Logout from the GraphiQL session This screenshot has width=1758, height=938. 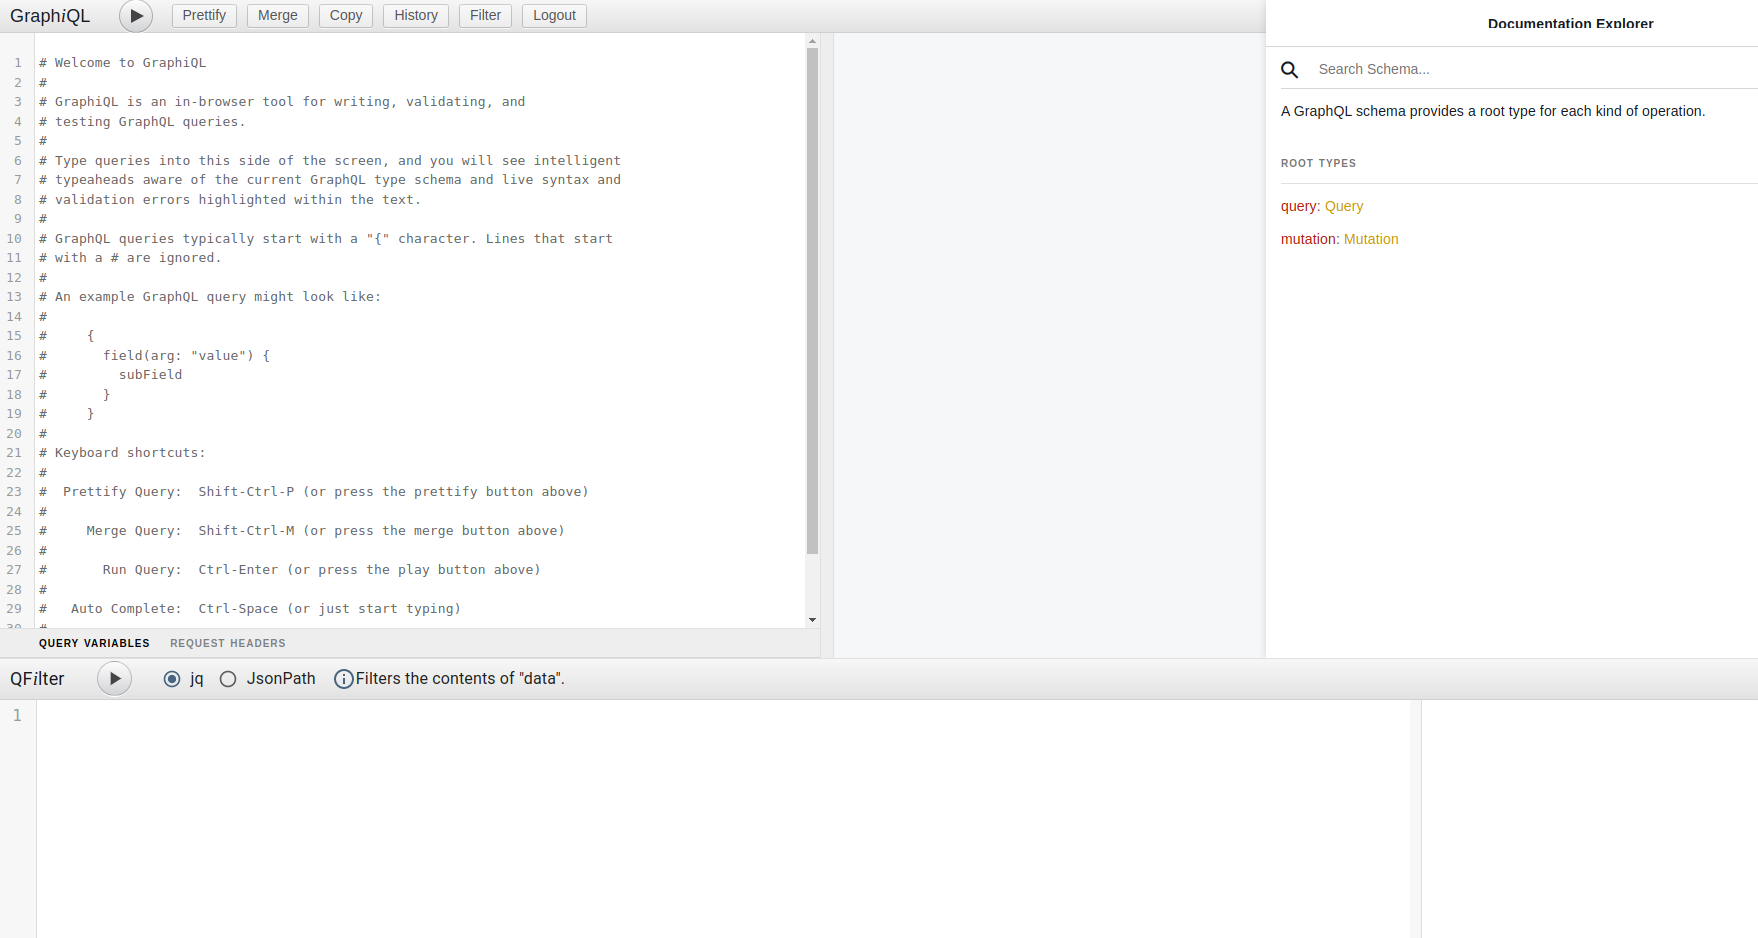tap(553, 15)
